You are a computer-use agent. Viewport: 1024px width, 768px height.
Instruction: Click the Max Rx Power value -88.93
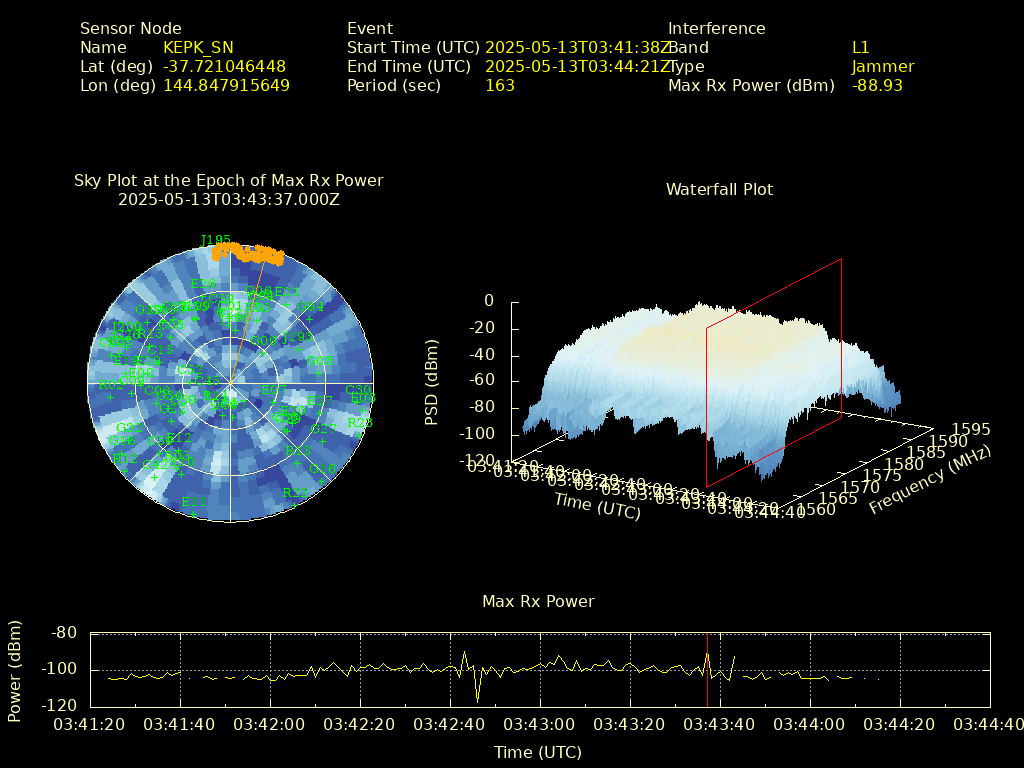[x=877, y=86]
